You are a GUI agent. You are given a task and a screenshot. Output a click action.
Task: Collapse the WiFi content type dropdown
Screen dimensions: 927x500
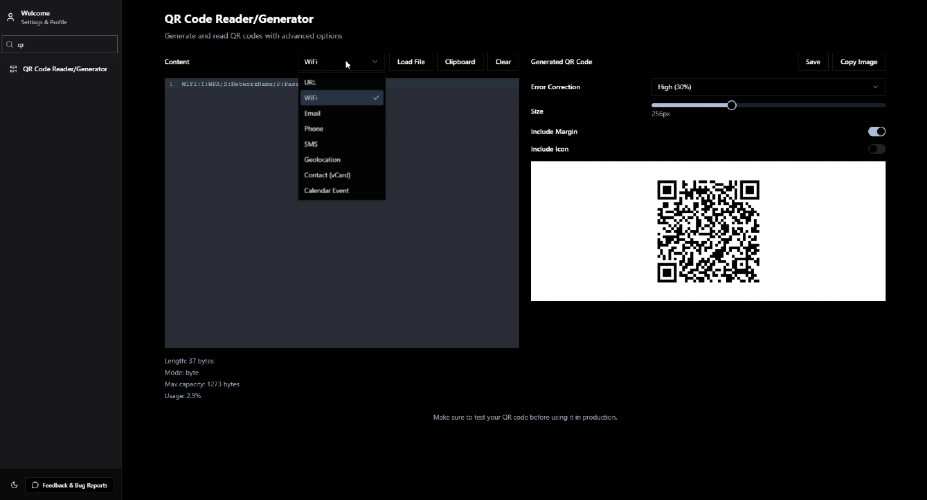point(341,61)
